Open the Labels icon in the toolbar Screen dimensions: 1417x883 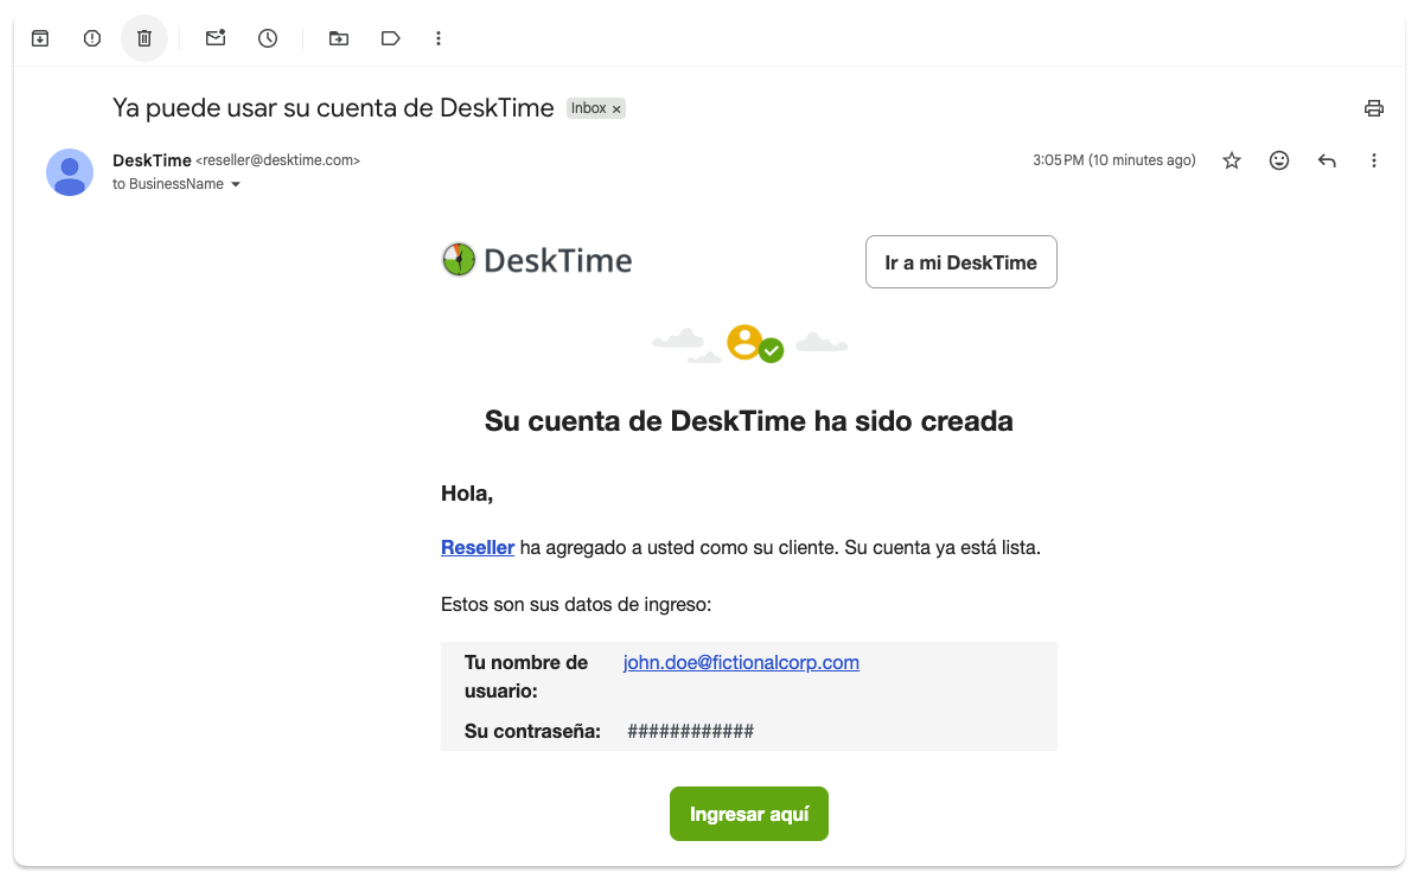click(x=391, y=38)
